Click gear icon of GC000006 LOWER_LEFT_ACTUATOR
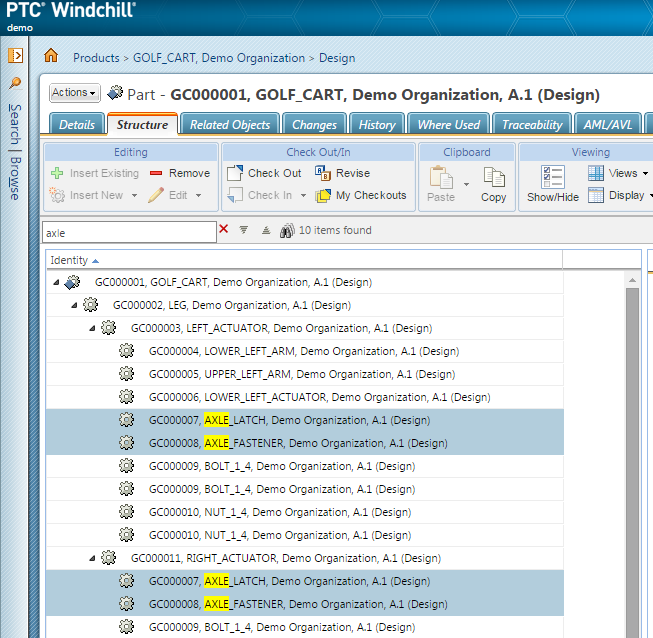This screenshot has width=653, height=638. tap(126, 396)
